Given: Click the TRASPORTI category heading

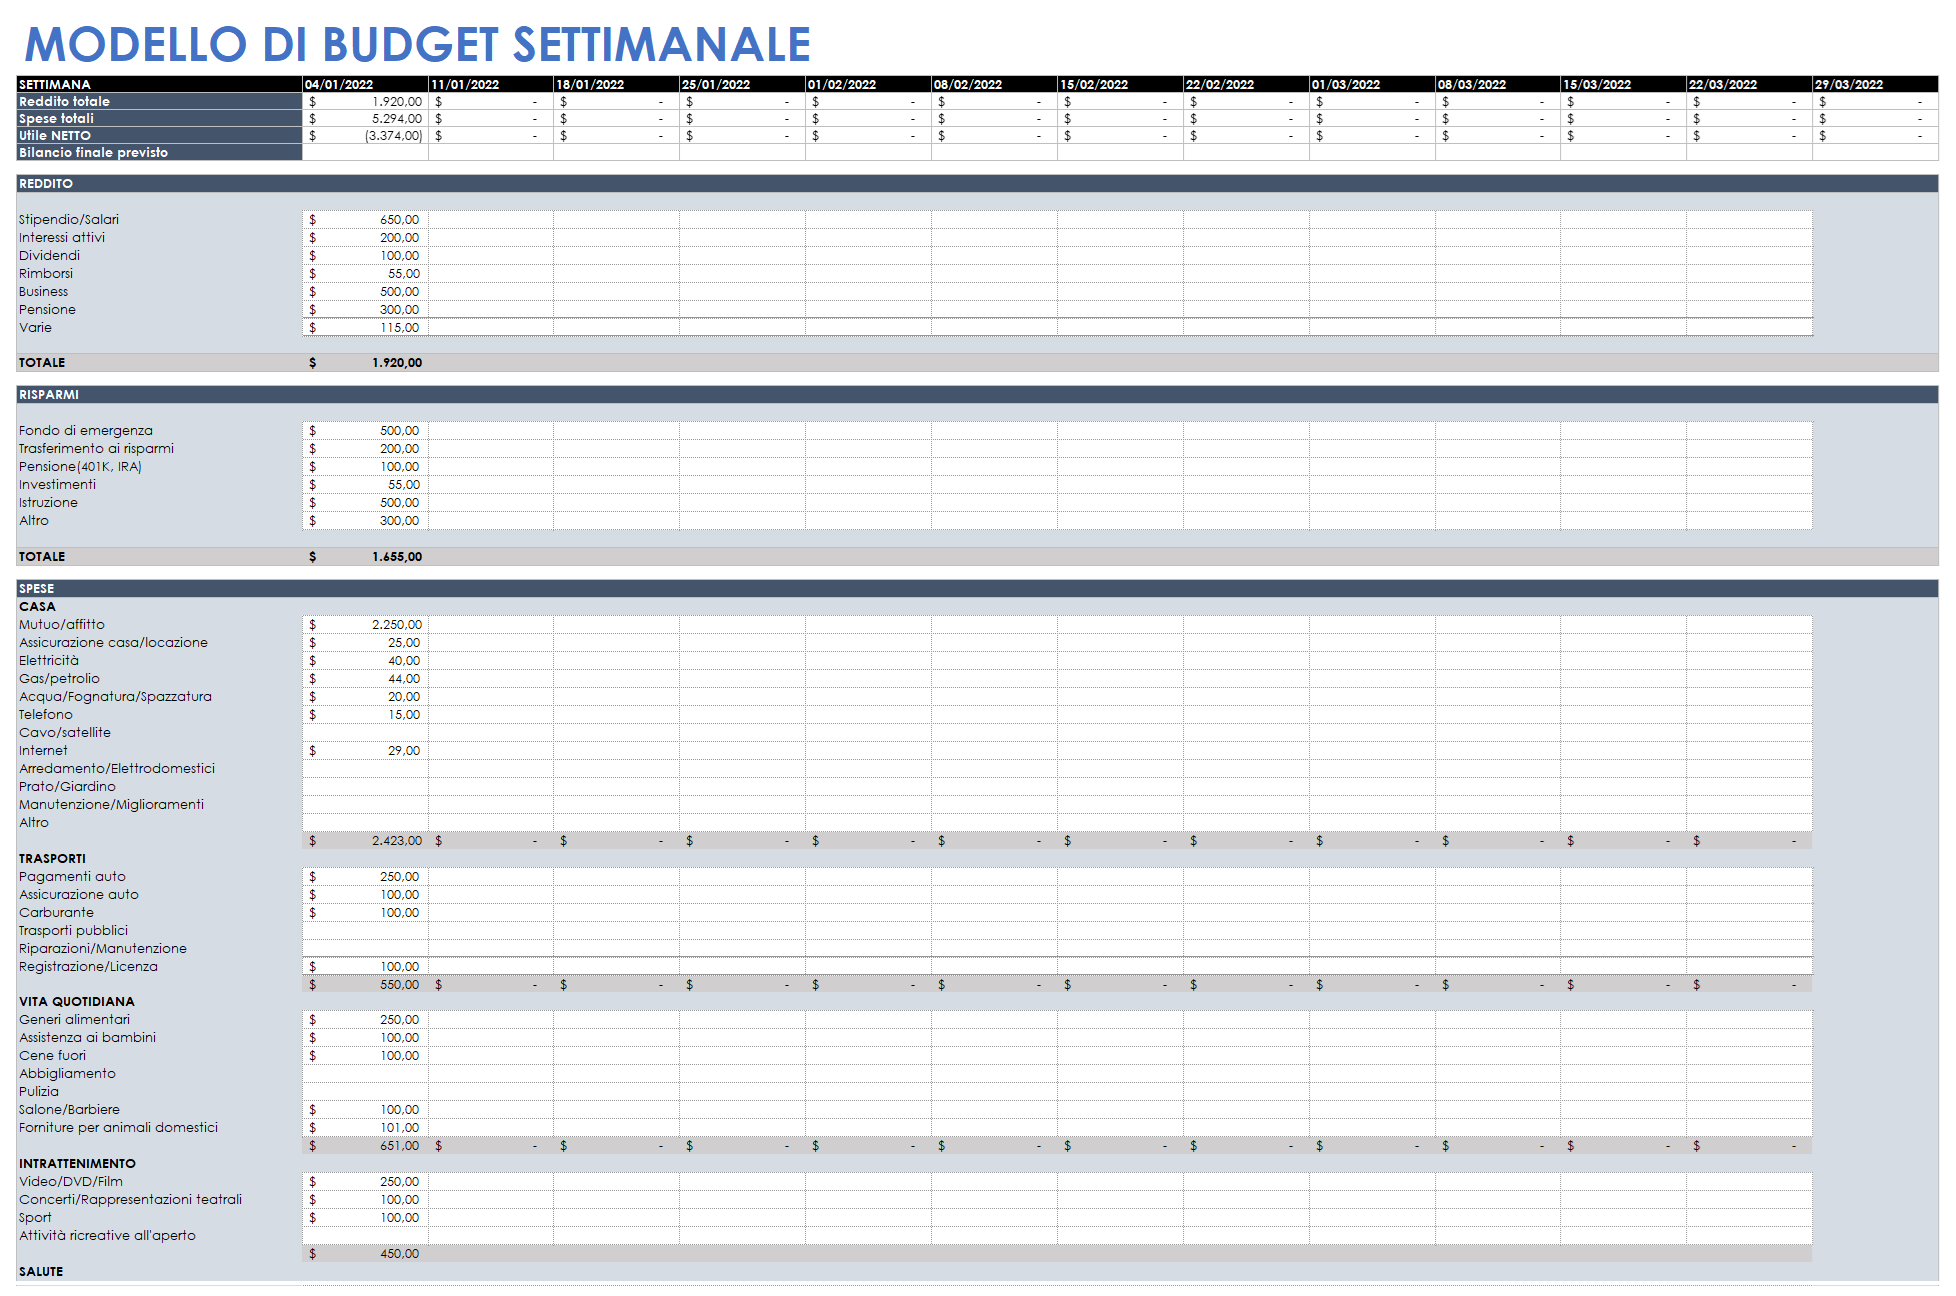Looking at the screenshot, I should pyautogui.click(x=52, y=859).
